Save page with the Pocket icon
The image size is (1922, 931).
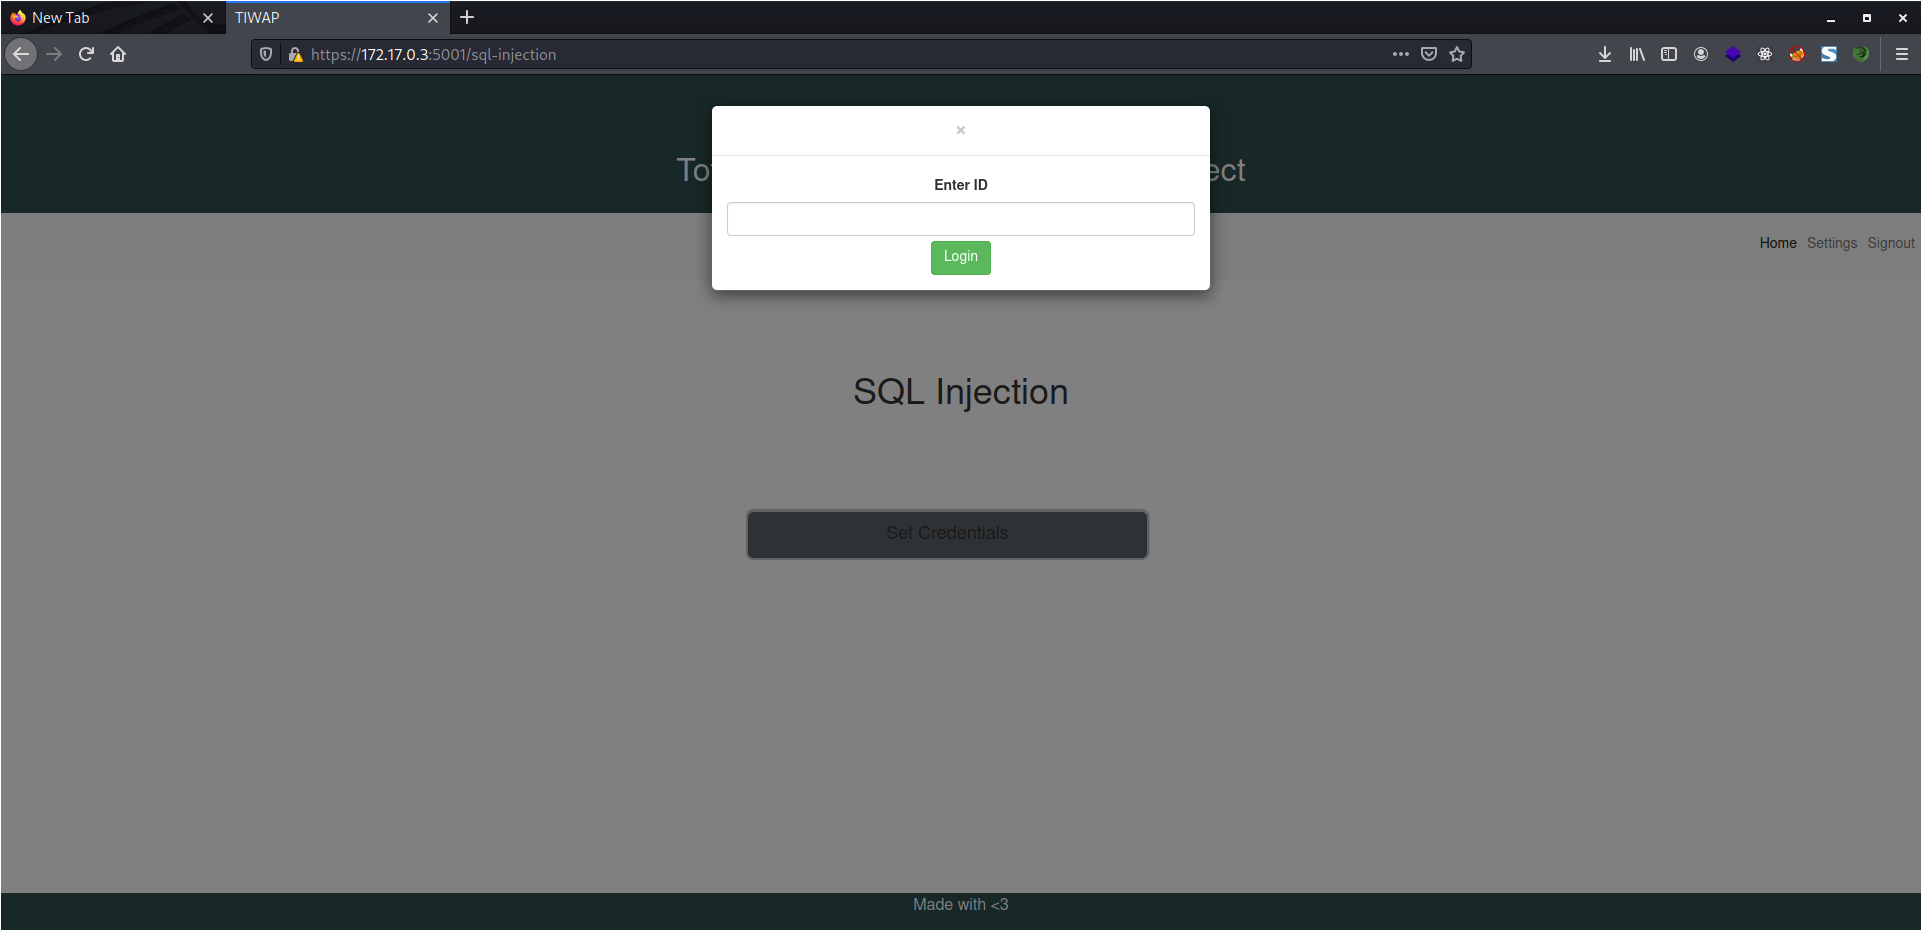click(x=1428, y=55)
